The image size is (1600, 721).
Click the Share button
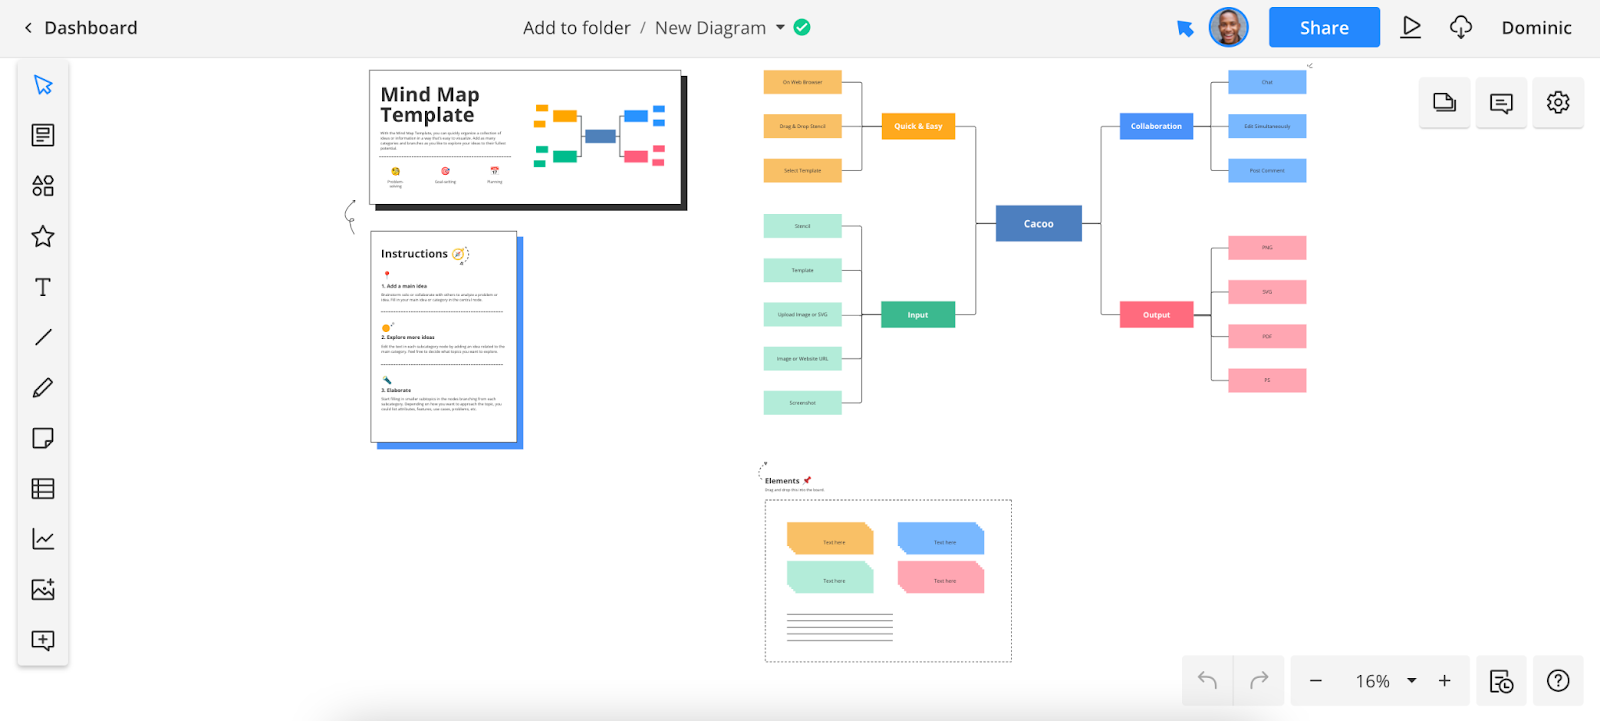coord(1324,28)
